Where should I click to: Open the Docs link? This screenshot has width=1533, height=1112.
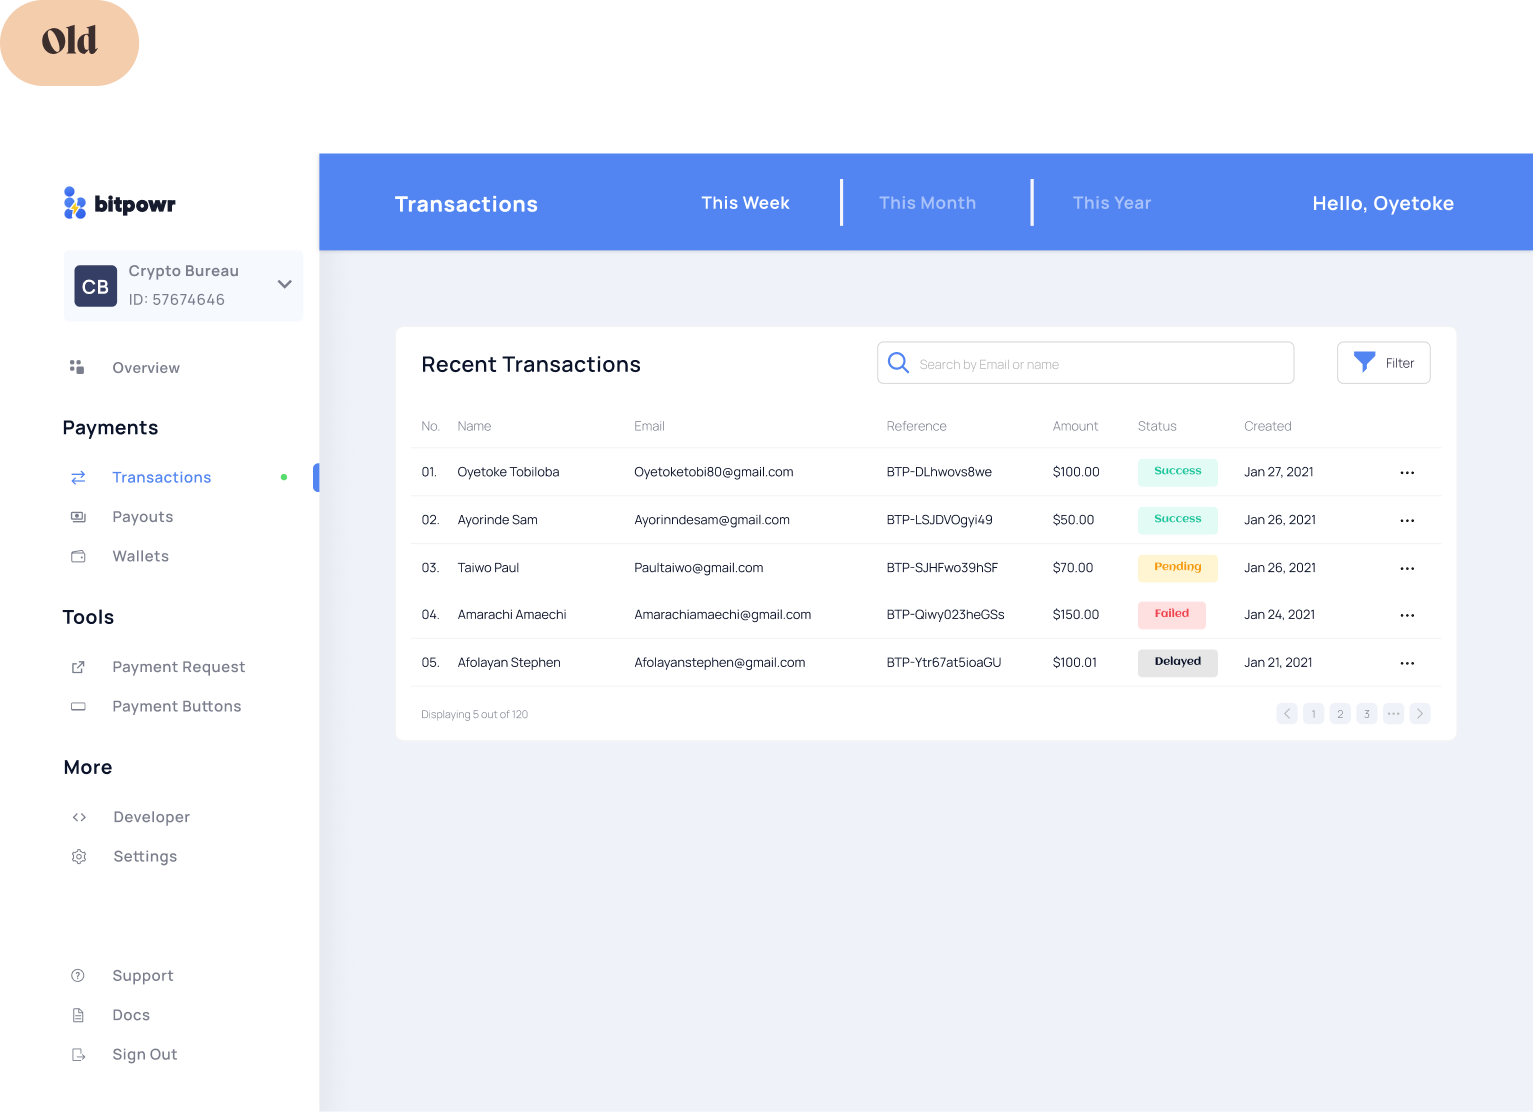point(131,1015)
